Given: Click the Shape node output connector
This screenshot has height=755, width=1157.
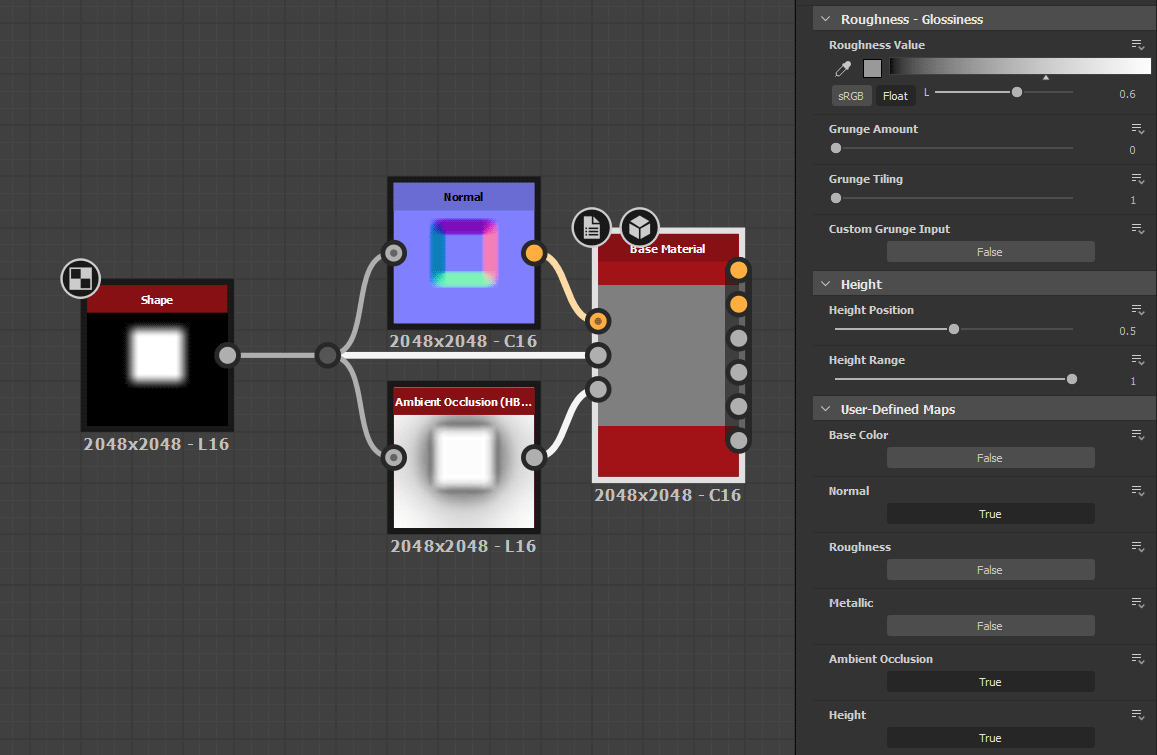Looking at the screenshot, I should click(228, 355).
